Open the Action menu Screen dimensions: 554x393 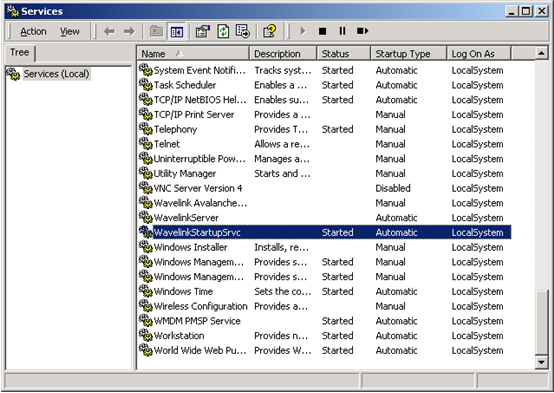(33, 32)
